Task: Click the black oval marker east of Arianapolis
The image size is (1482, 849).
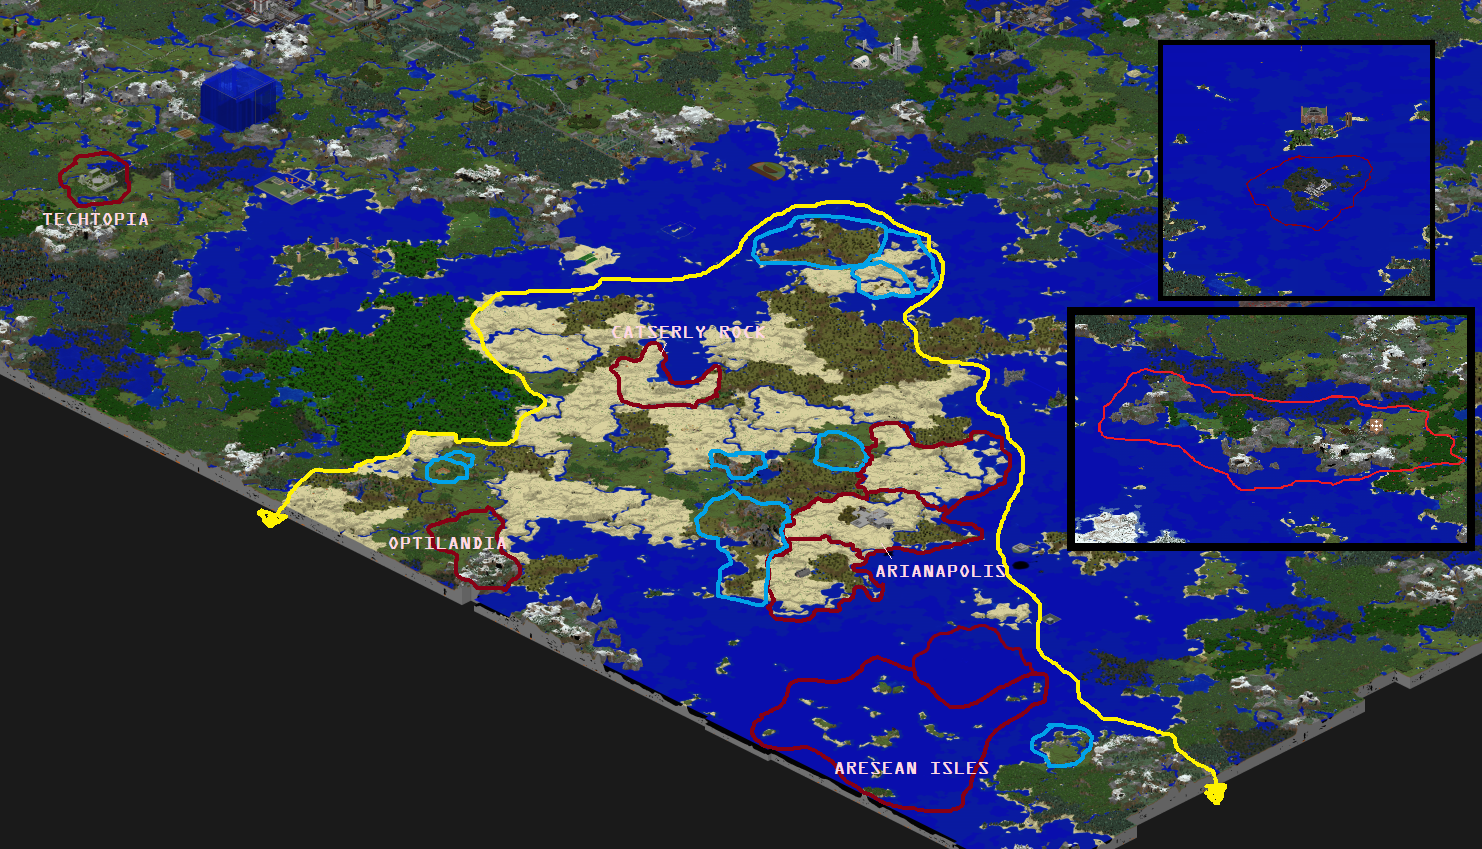Action: tap(1020, 566)
